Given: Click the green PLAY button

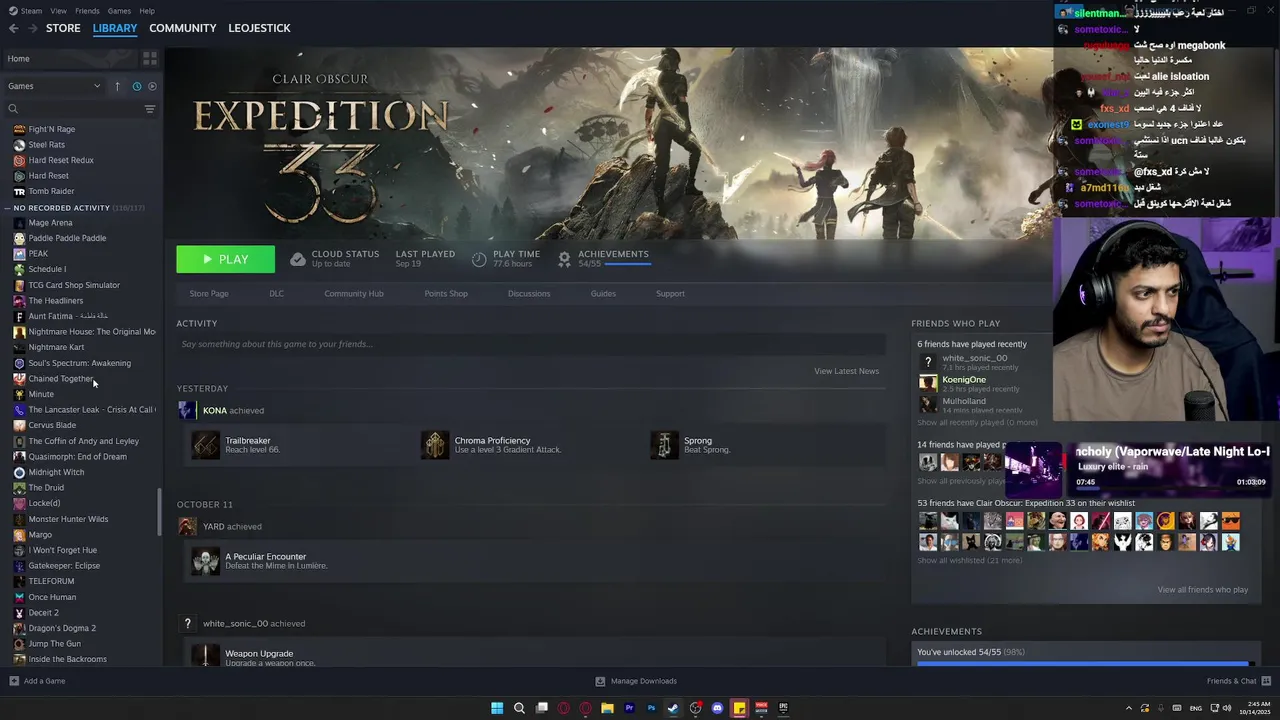Looking at the screenshot, I should [x=226, y=259].
